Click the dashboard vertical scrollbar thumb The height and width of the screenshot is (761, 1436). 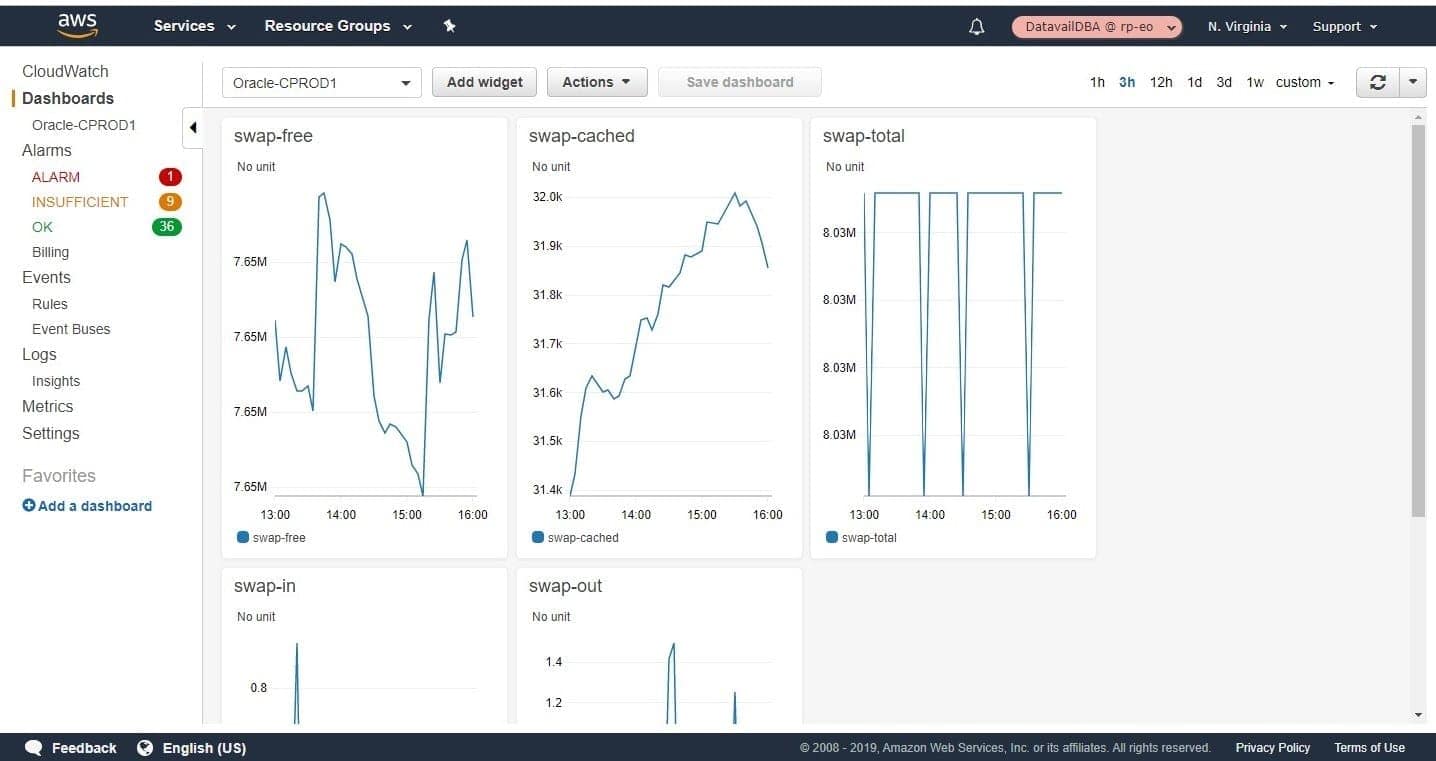click(x=1418, y=321)
